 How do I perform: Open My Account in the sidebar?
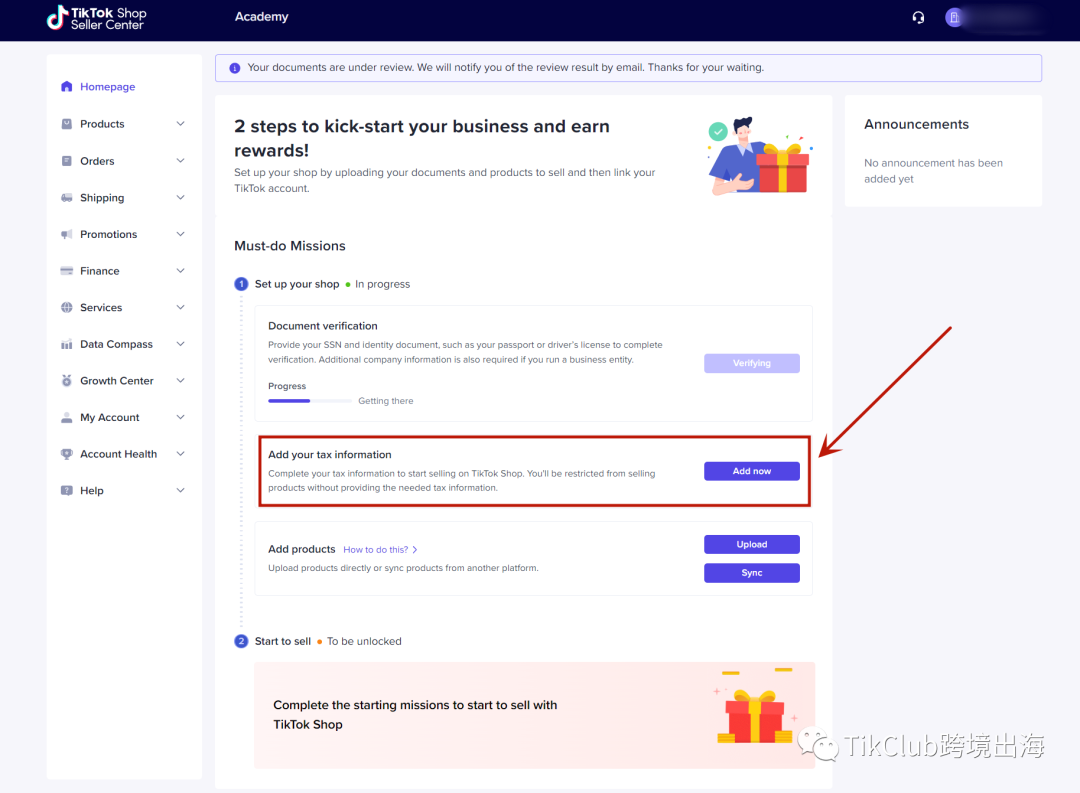pos(110,418)
